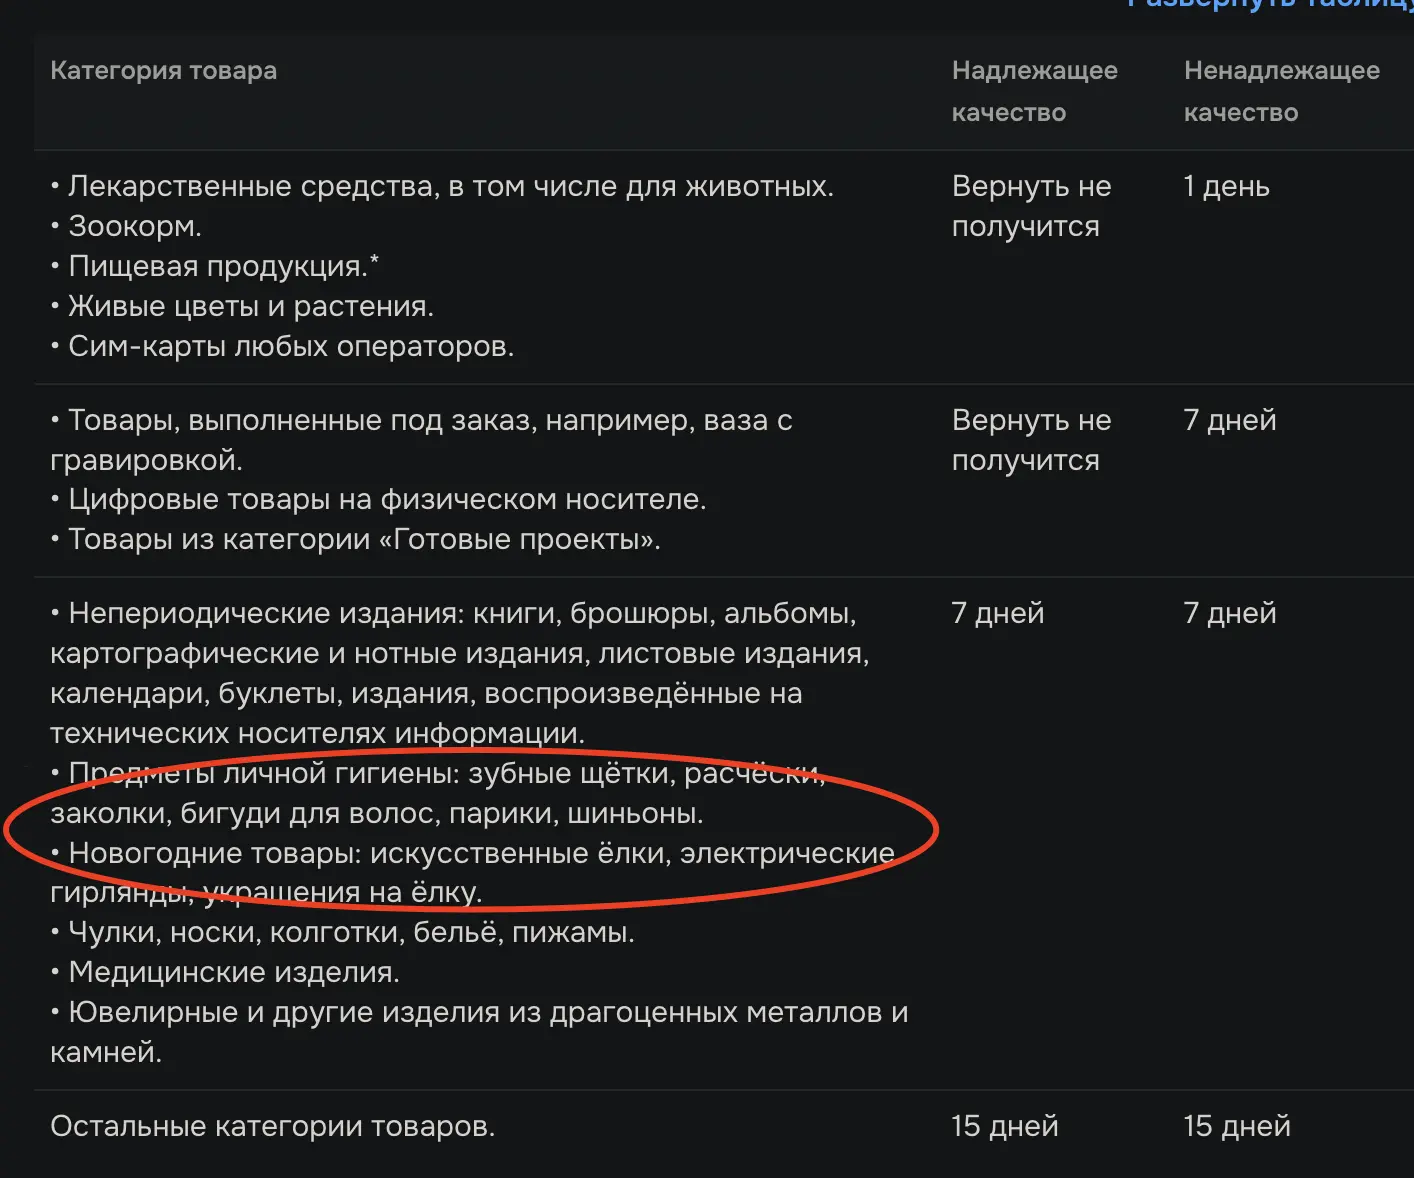Screen dimensions: 1414x1178
Task: Click '15 дней' under Надлежащее качество
Action: click(x=1004, y=1127)
